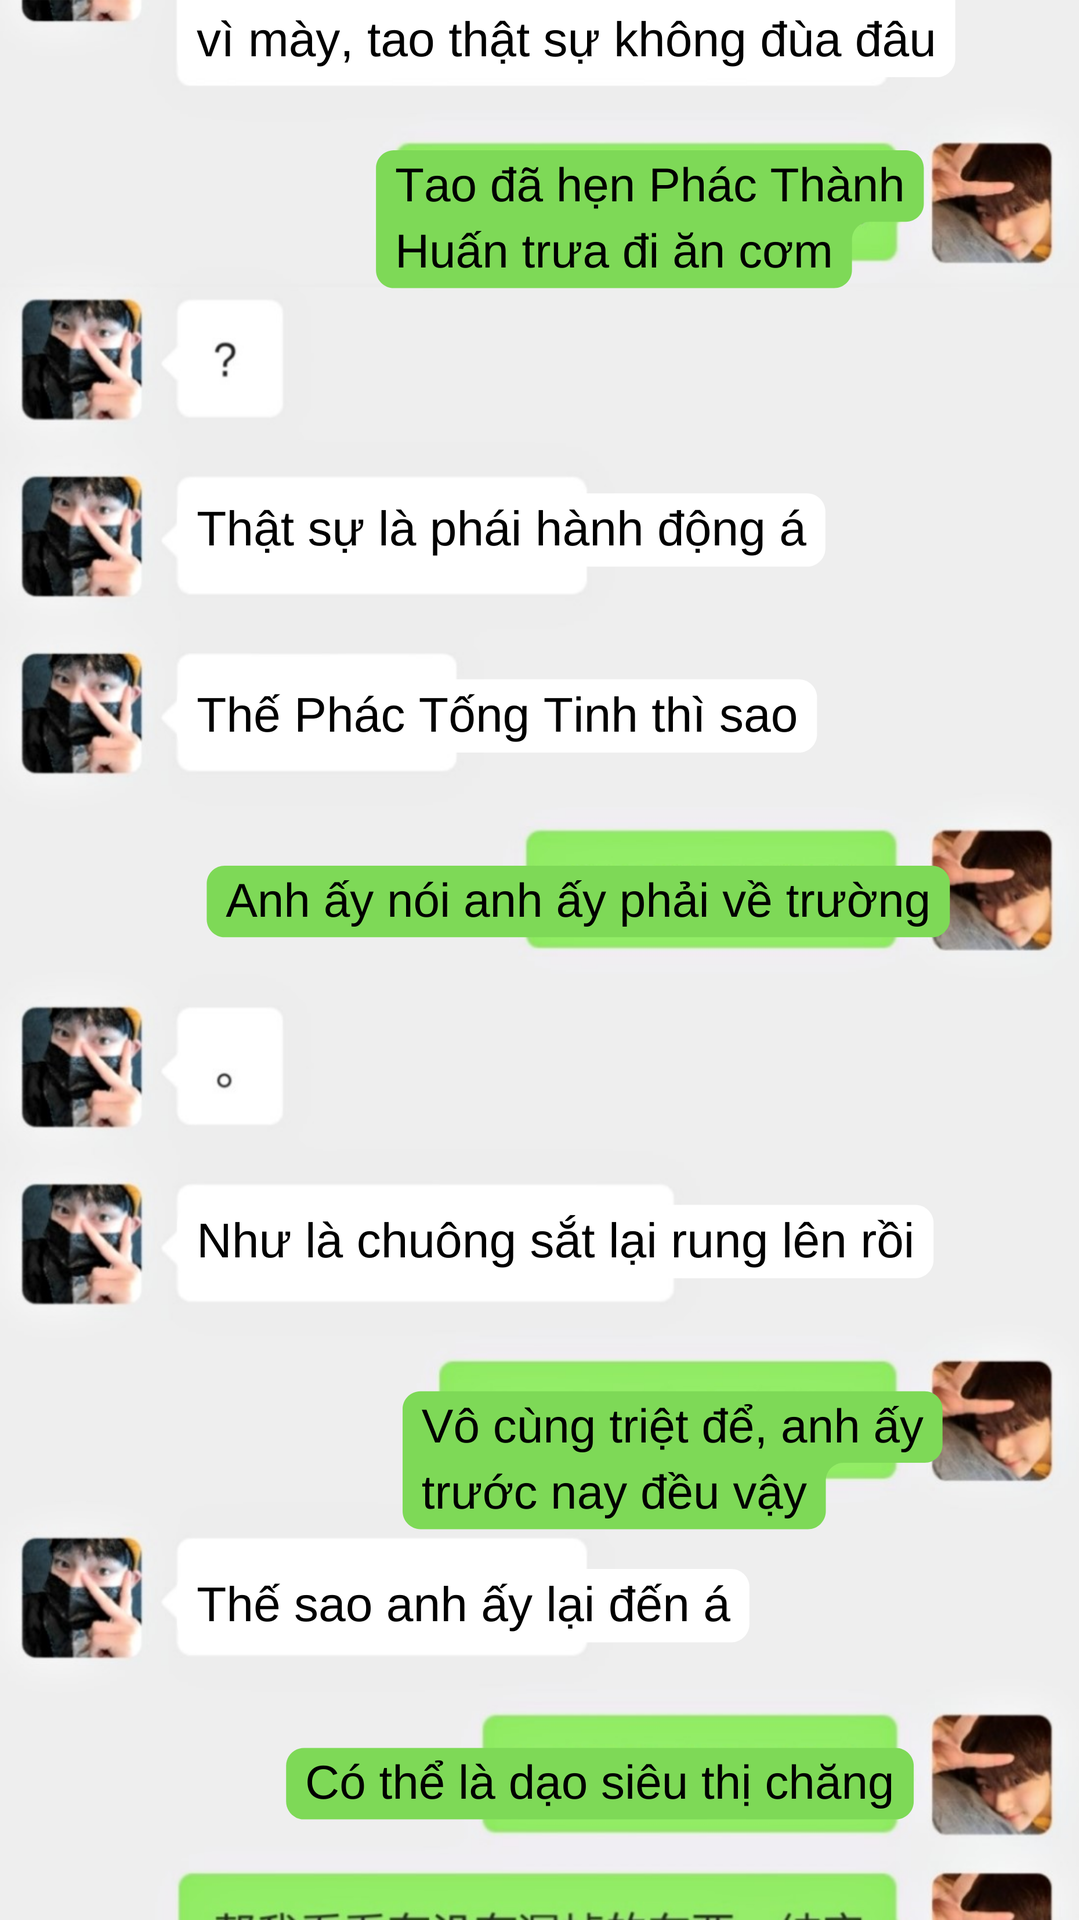Tap the masked avatar beside the "?" message
Image resolution: width=1079 pixels, height=1920 pixels.
pos(82,359)
